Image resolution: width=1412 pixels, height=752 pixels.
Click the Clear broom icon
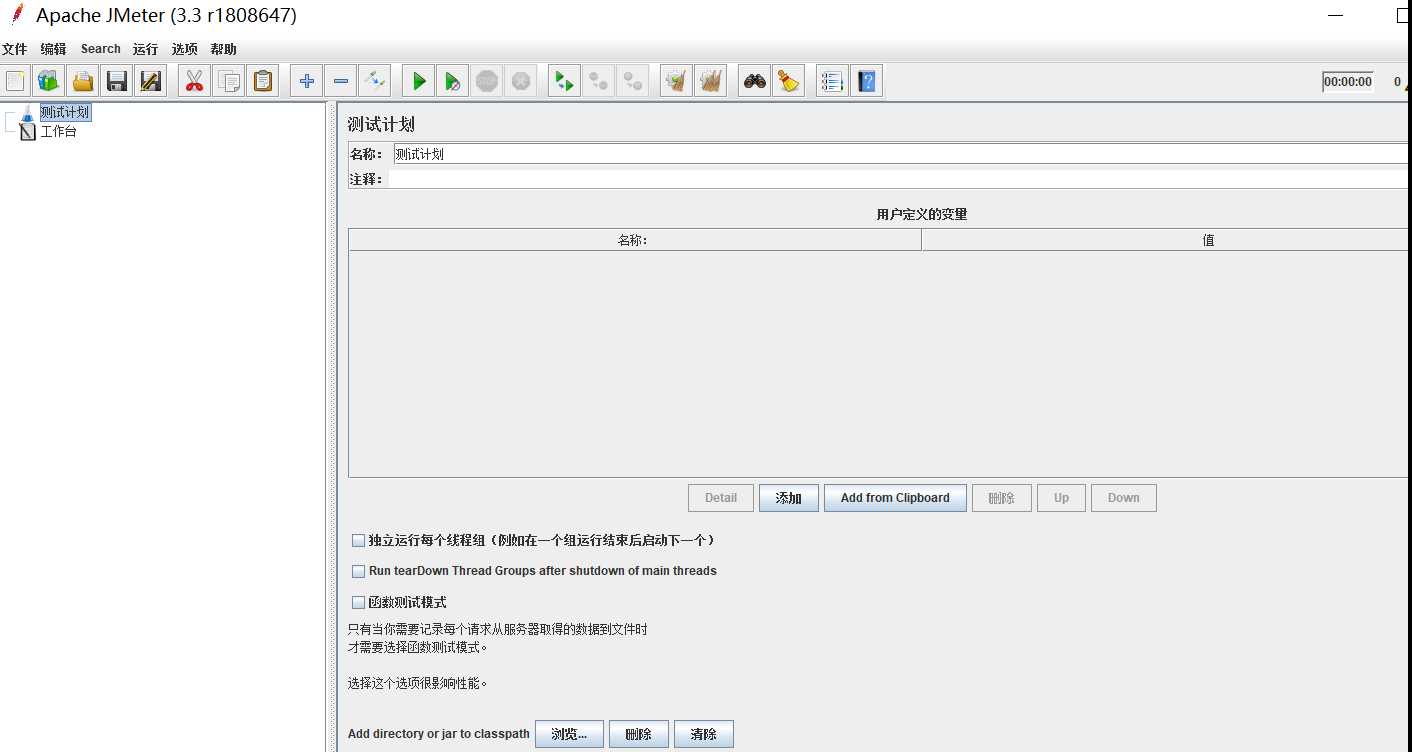point(677,81)
